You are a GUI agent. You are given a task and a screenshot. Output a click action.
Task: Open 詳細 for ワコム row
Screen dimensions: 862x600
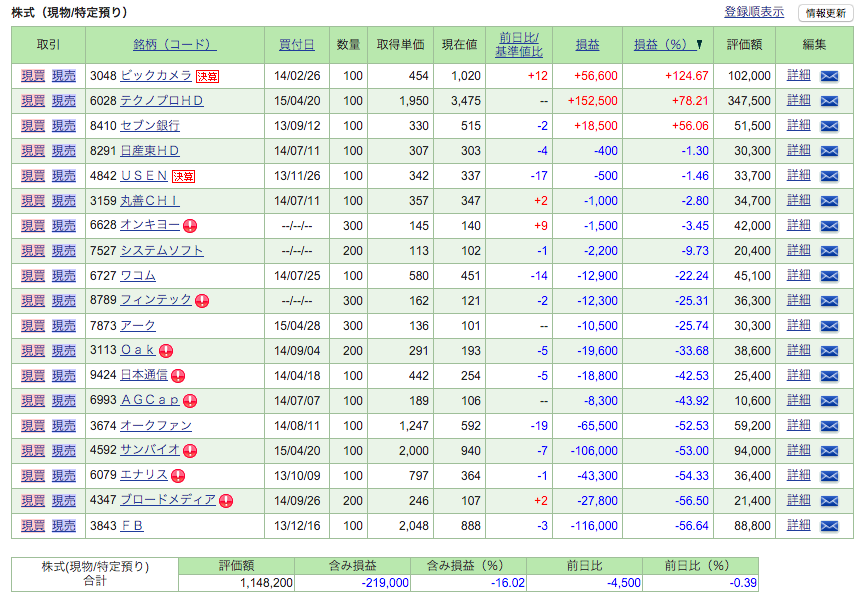pyautogui.click(x=799, y=276)
